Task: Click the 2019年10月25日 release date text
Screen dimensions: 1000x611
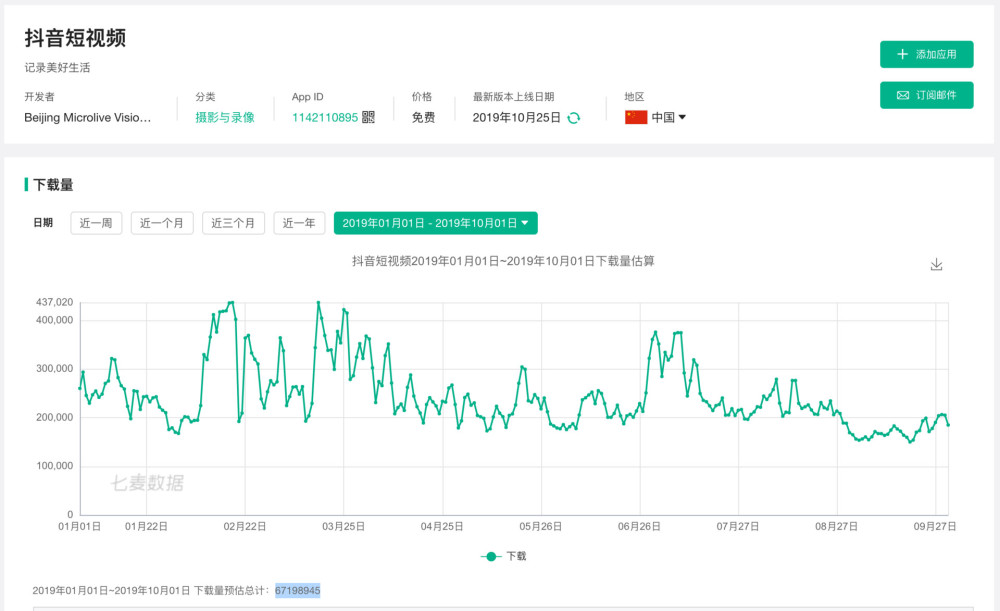Action: 517,117
